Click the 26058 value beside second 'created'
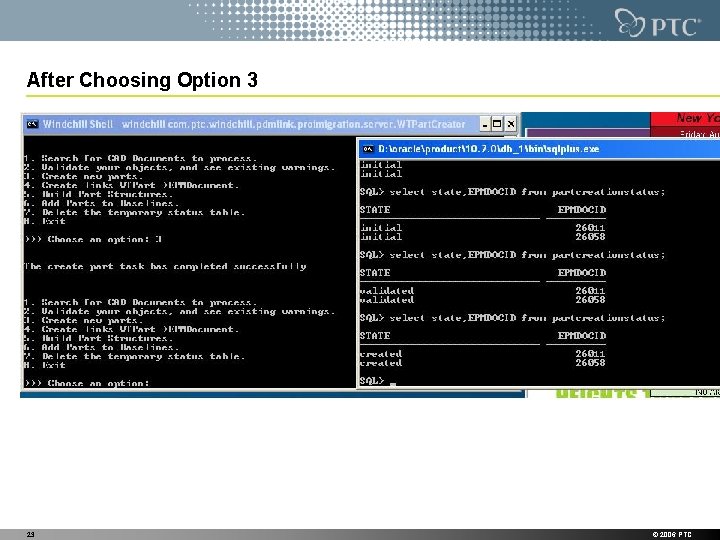 click(591, 363)
